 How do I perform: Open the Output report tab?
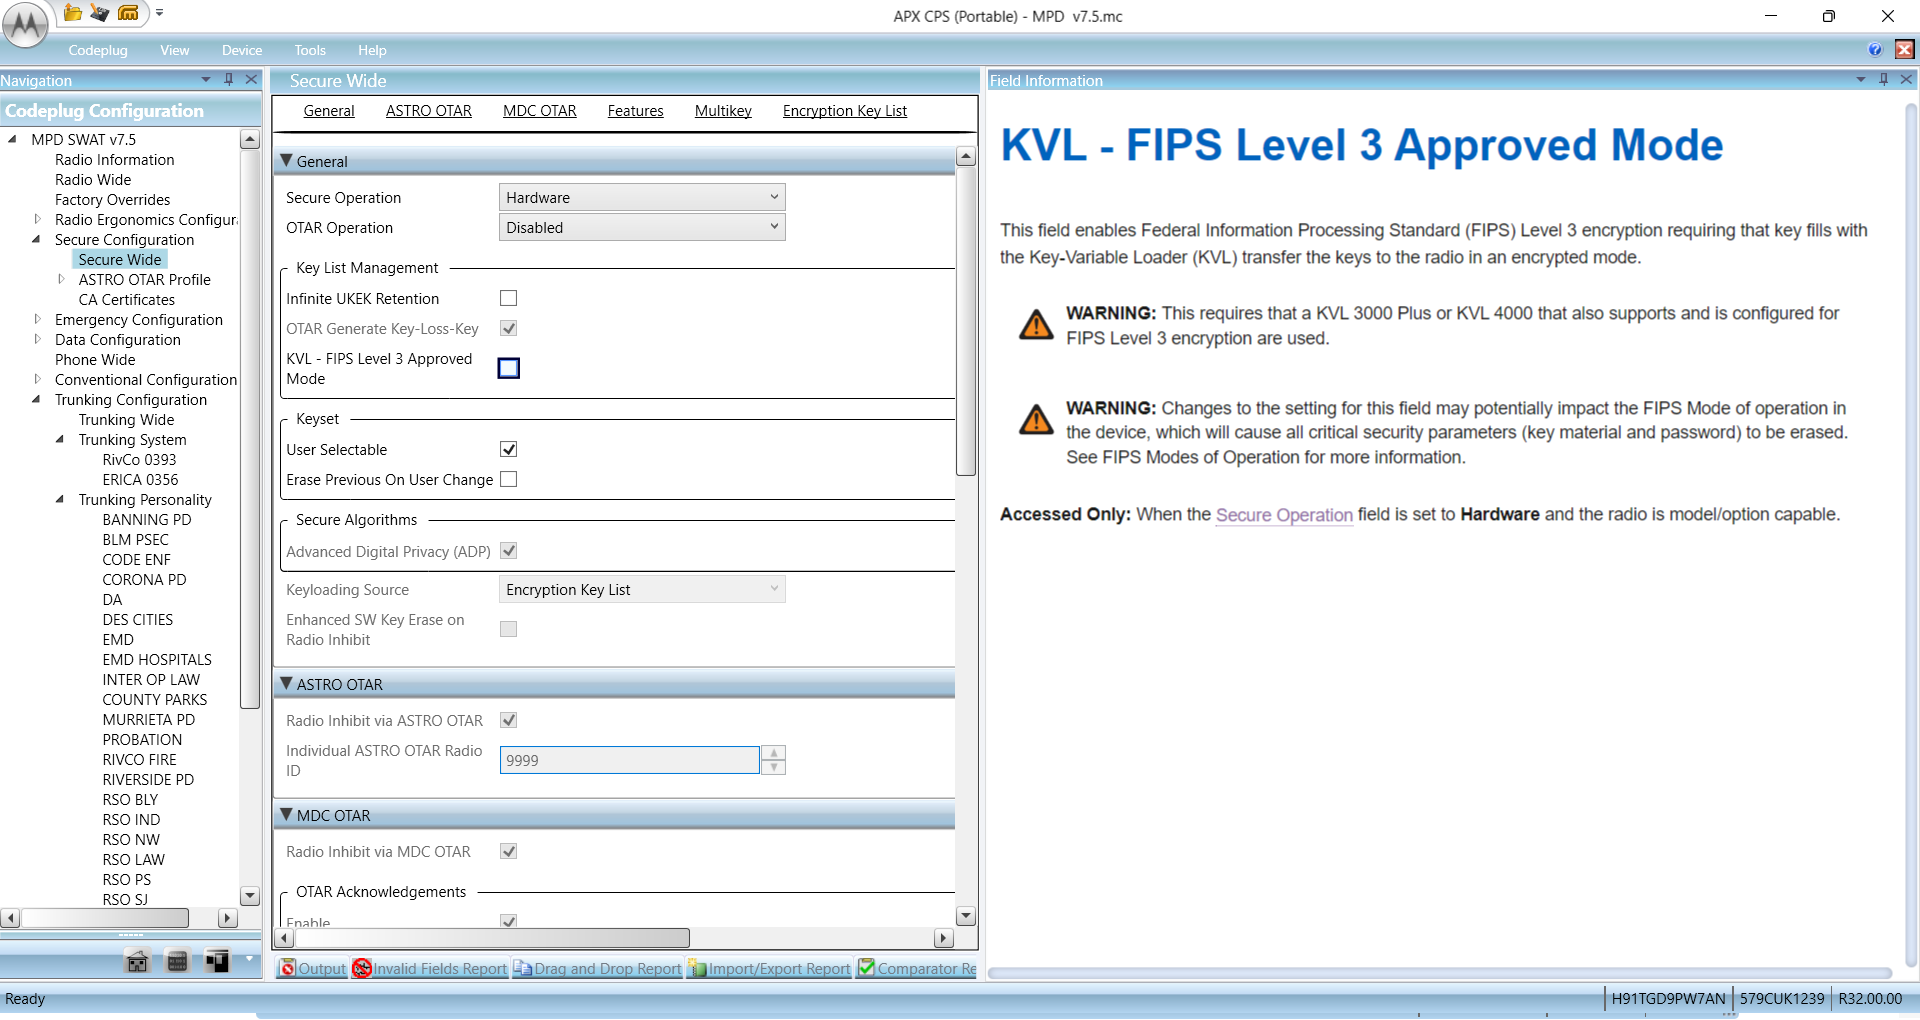tap(312, 968)
